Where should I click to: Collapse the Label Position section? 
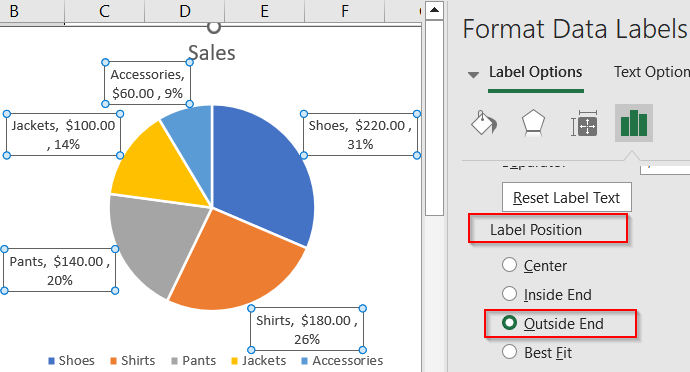(536, 229)
